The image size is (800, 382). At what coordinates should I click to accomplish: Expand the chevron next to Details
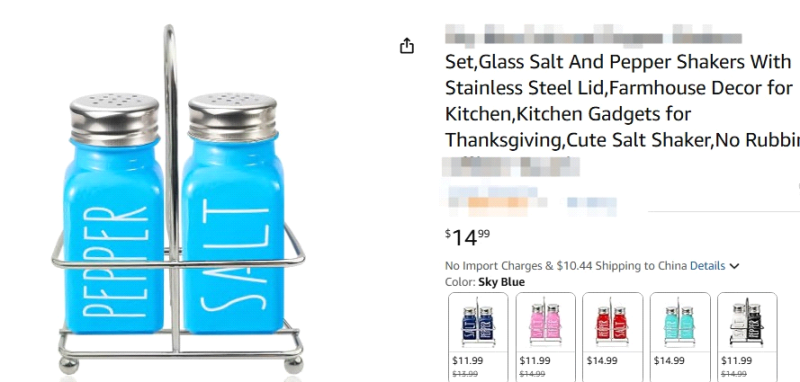(734, 266)
